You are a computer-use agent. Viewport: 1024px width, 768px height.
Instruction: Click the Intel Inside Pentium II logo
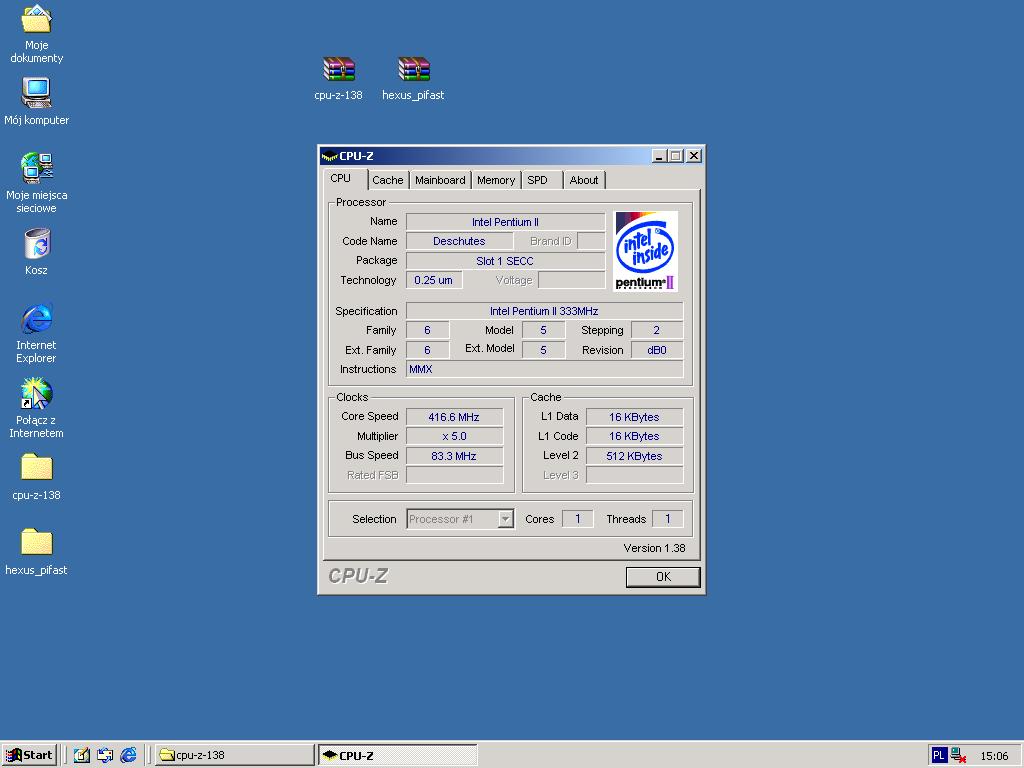coord(646,251)
